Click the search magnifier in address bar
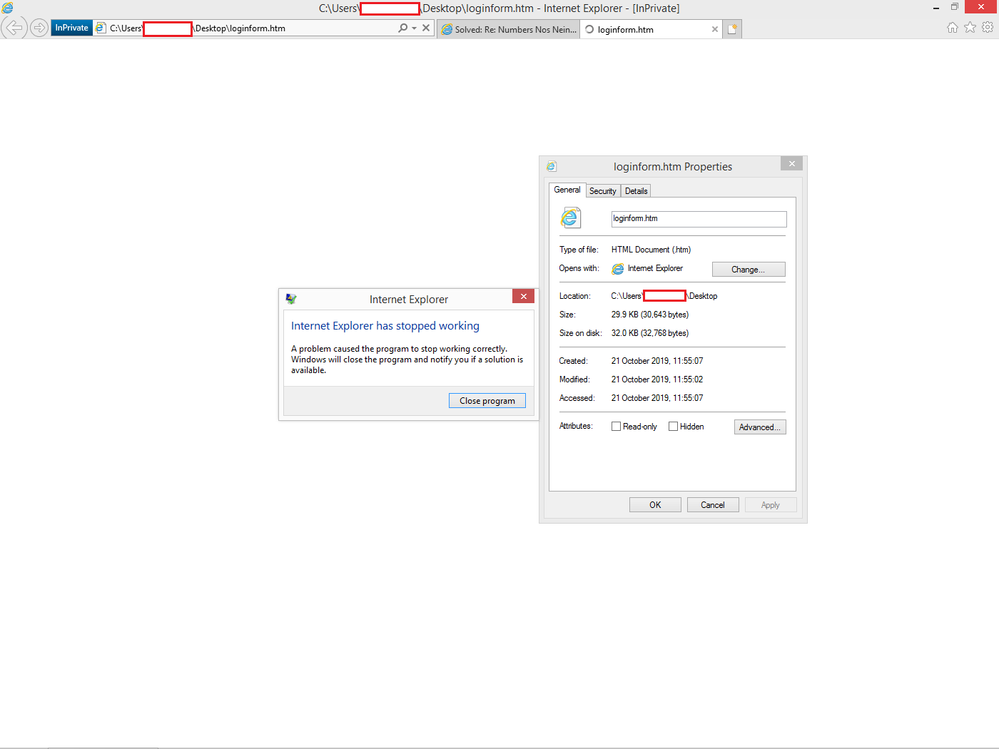Viewport: 999px width, 749px height. [x=402, y=28]
